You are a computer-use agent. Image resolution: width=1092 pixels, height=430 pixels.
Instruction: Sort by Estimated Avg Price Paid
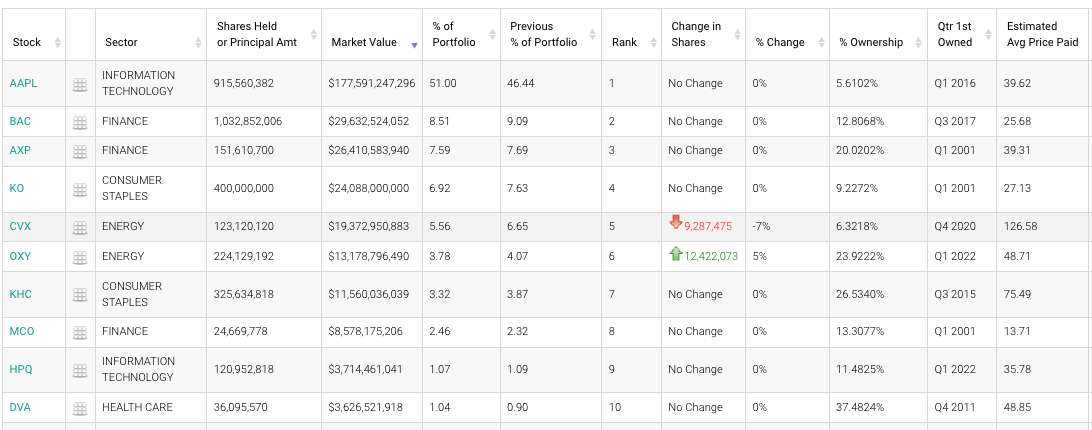(x=1042, y=34)
